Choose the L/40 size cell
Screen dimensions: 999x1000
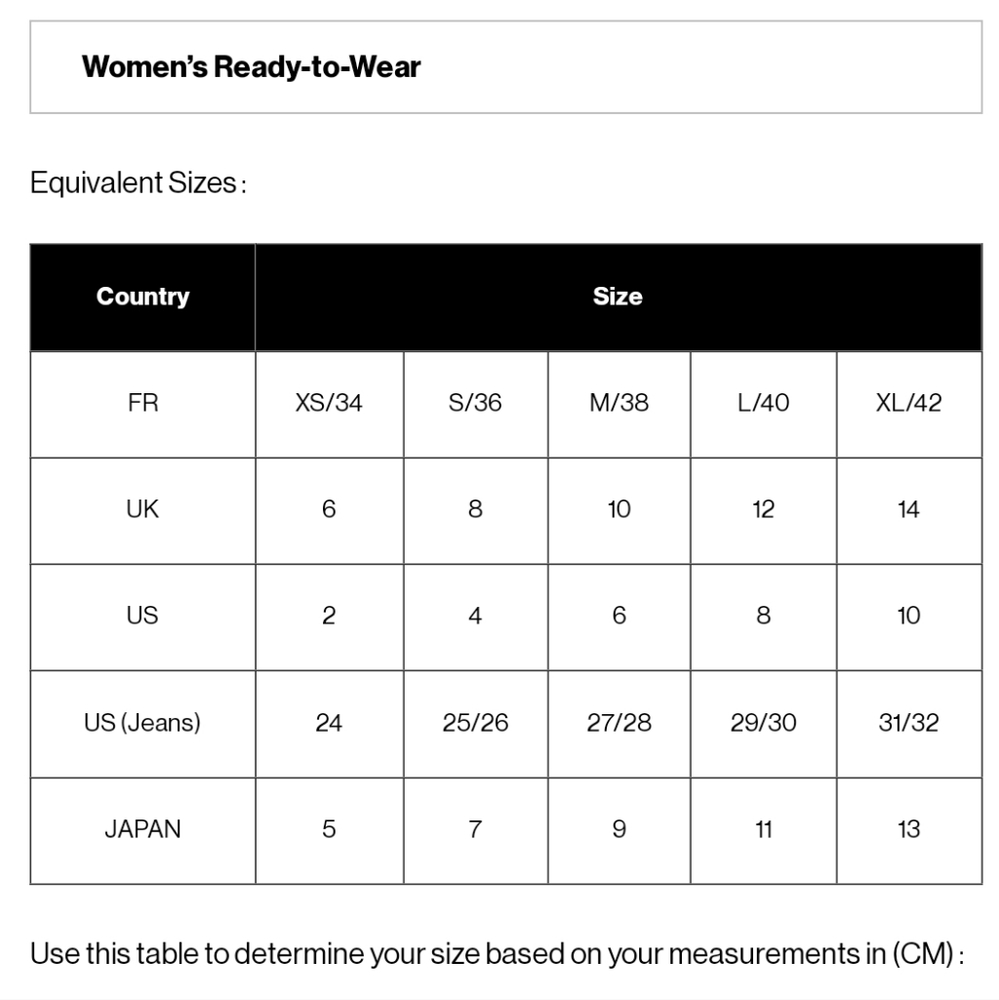point(763,404)
